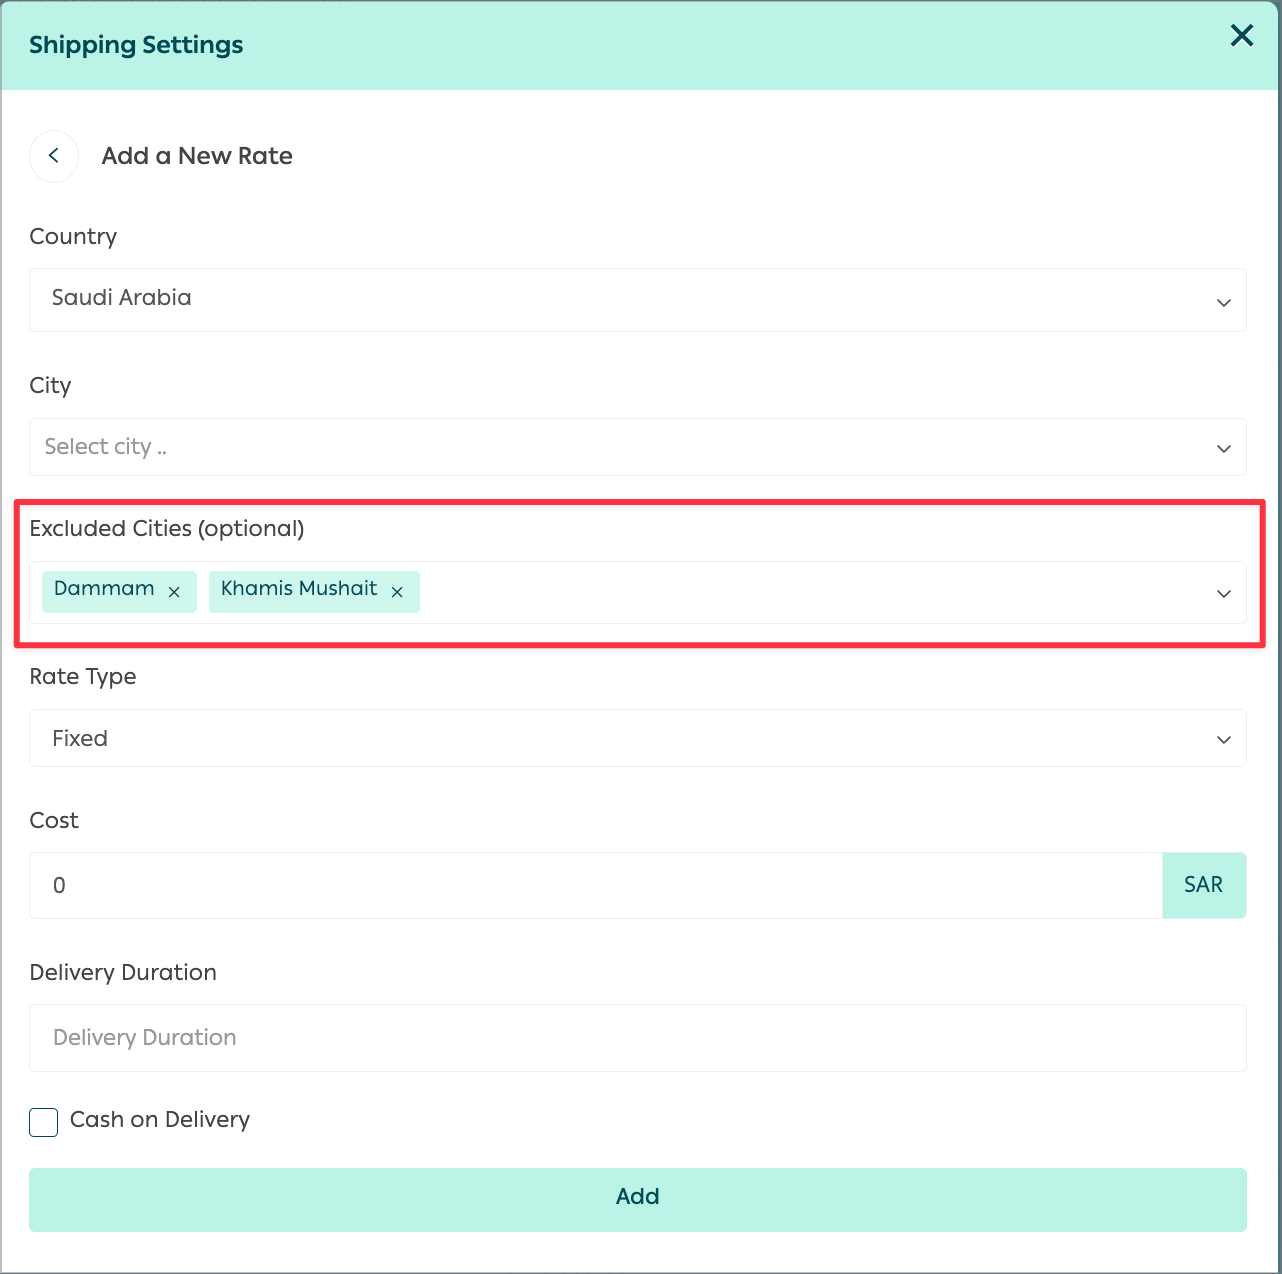
Task: Click the City field chevron arrow
Action: 1223,448
